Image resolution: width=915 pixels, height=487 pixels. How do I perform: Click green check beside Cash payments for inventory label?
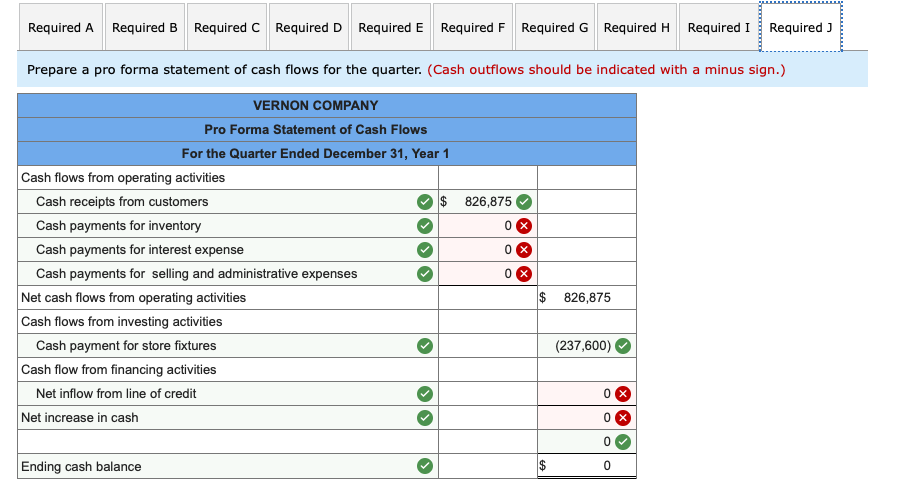[425, 226]
